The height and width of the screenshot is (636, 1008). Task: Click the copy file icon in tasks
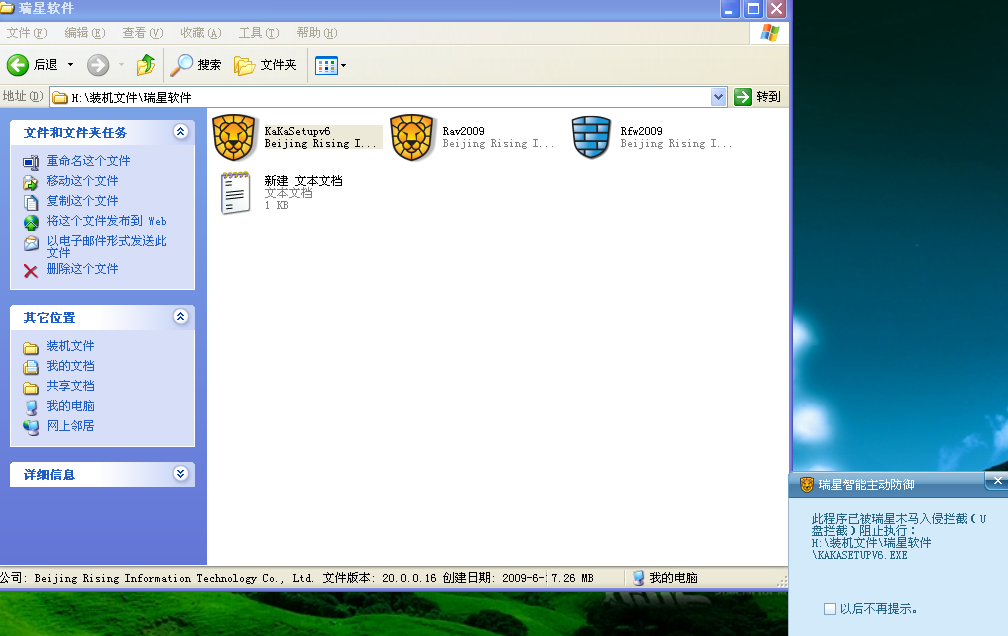click(x=31, y=202)
